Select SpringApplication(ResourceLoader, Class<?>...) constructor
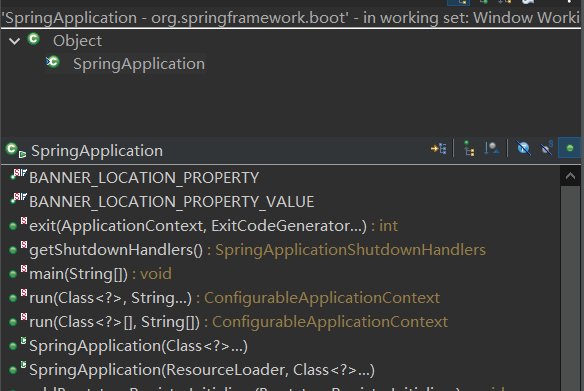The height and width of the screenshot is (391, 584). click(201, 370)
